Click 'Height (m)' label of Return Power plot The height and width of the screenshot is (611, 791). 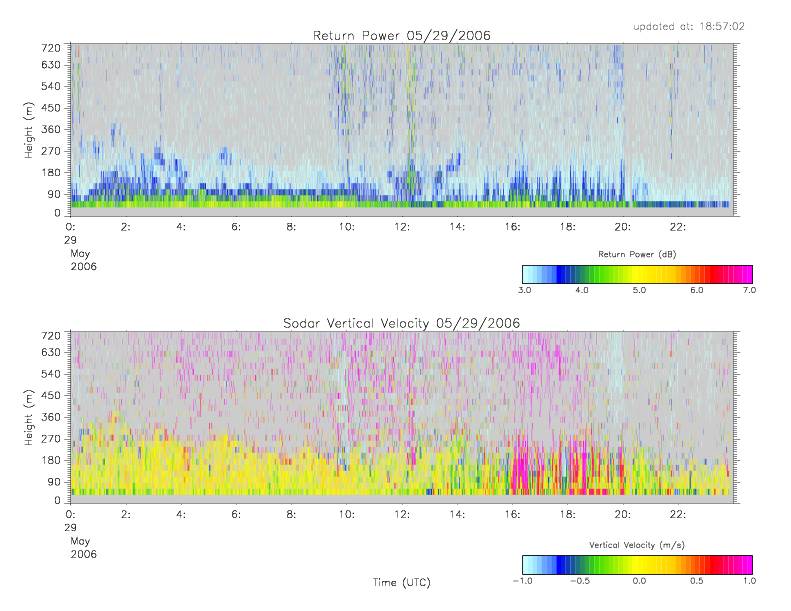[x=28, y=130]
